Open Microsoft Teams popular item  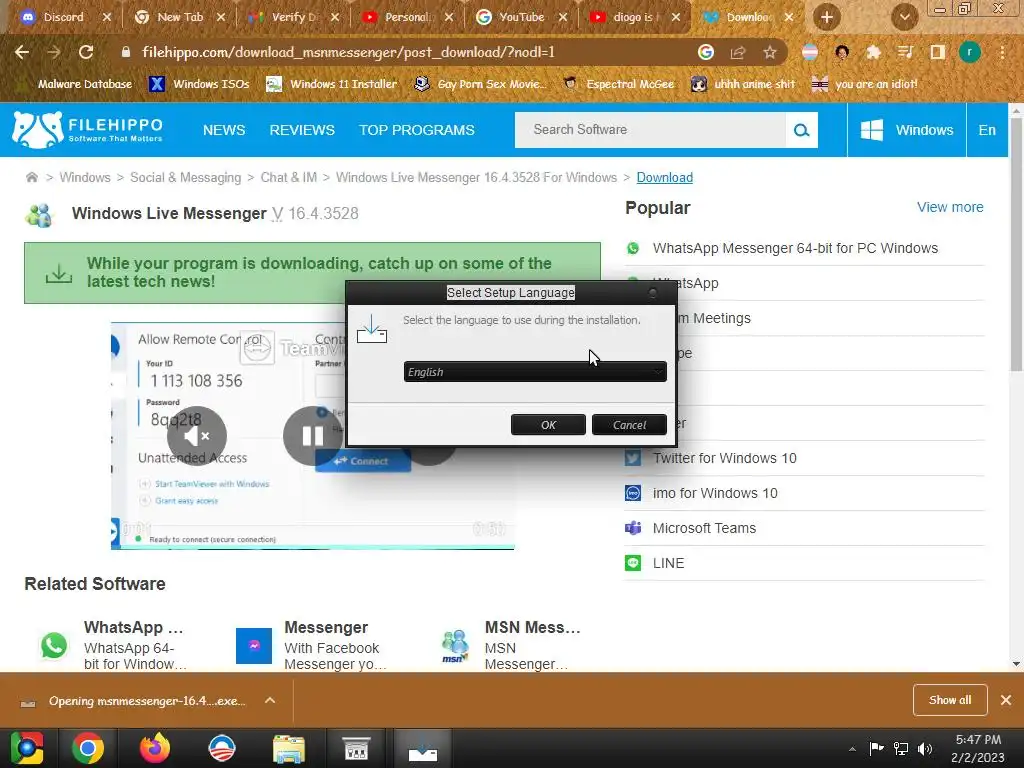(x=704, y=528)
